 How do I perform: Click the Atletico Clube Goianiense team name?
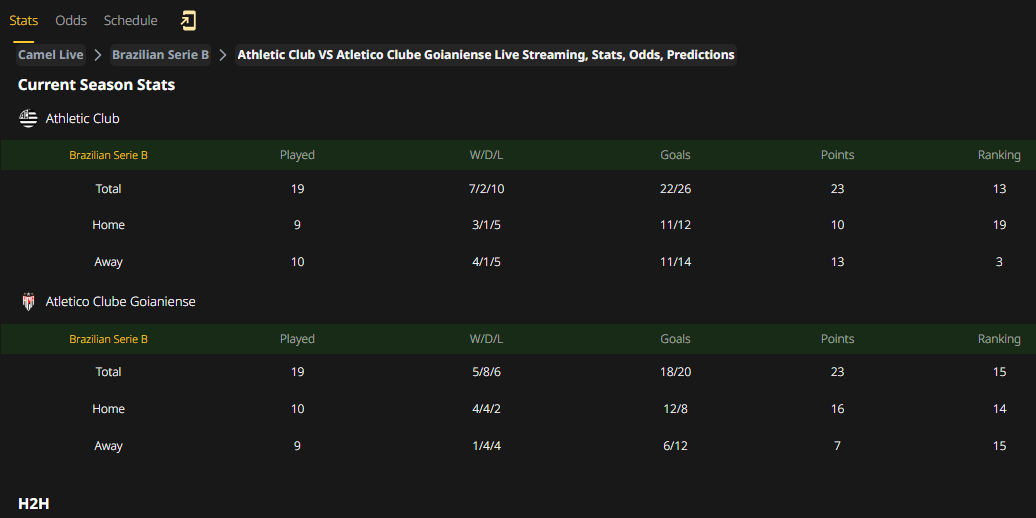(x=120, y=302)
